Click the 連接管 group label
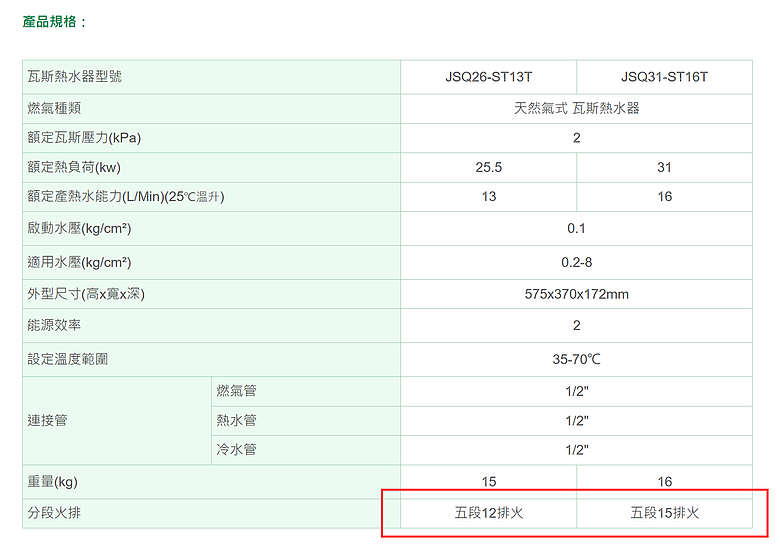 click(x=47, y=421)
